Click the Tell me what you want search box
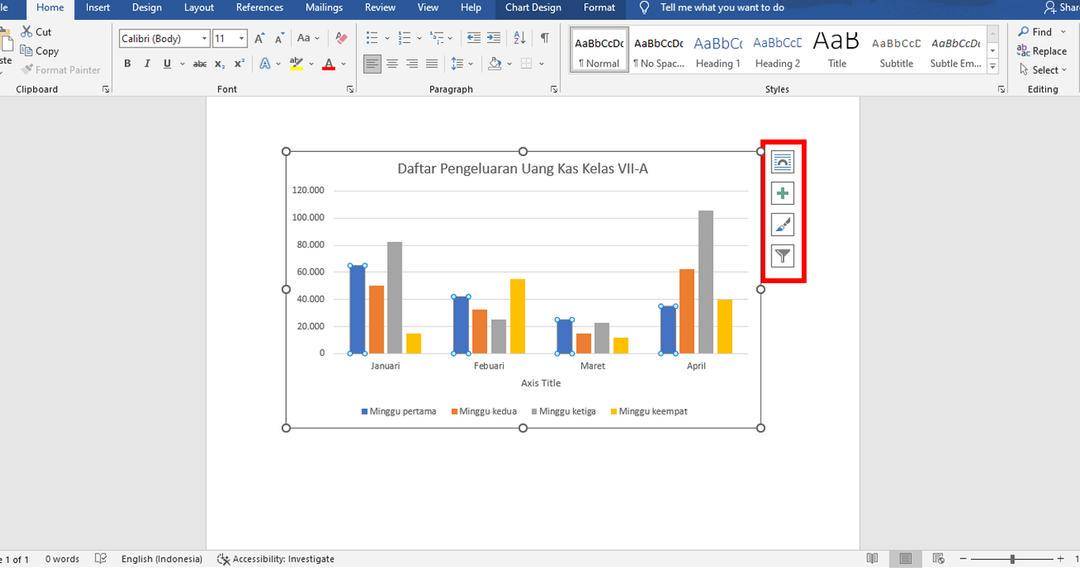The height and width of the screenshot is (568, 1080). pyautogui.click(x=722, y=8)
